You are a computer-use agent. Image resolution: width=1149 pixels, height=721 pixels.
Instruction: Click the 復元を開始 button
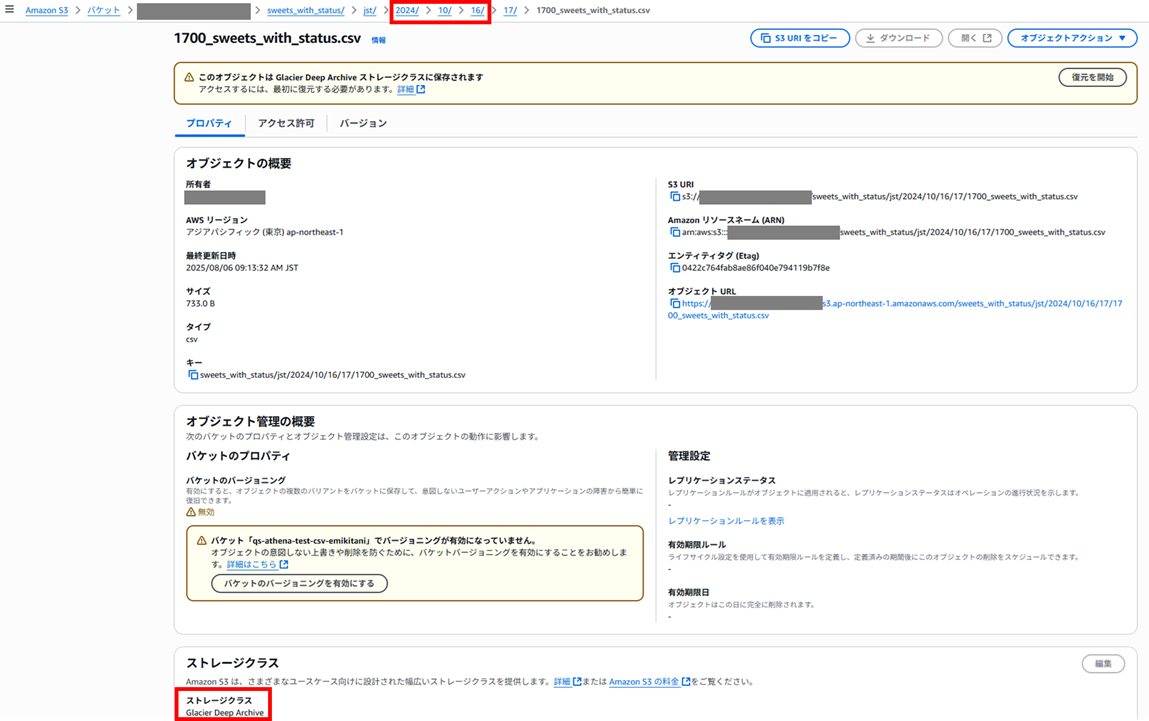(x=1092, y=77)
